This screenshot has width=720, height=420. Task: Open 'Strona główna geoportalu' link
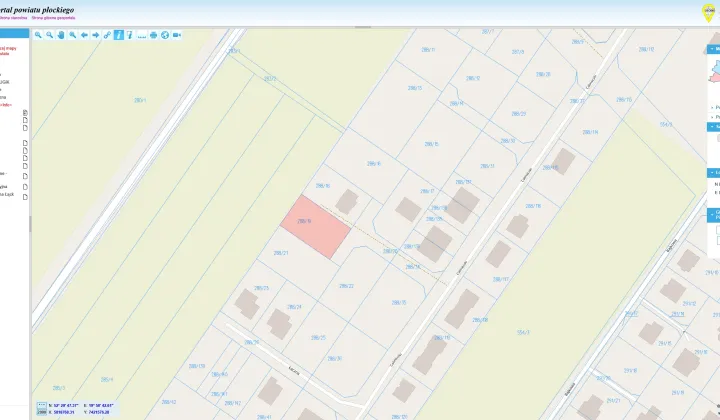[x=53, y=18]
